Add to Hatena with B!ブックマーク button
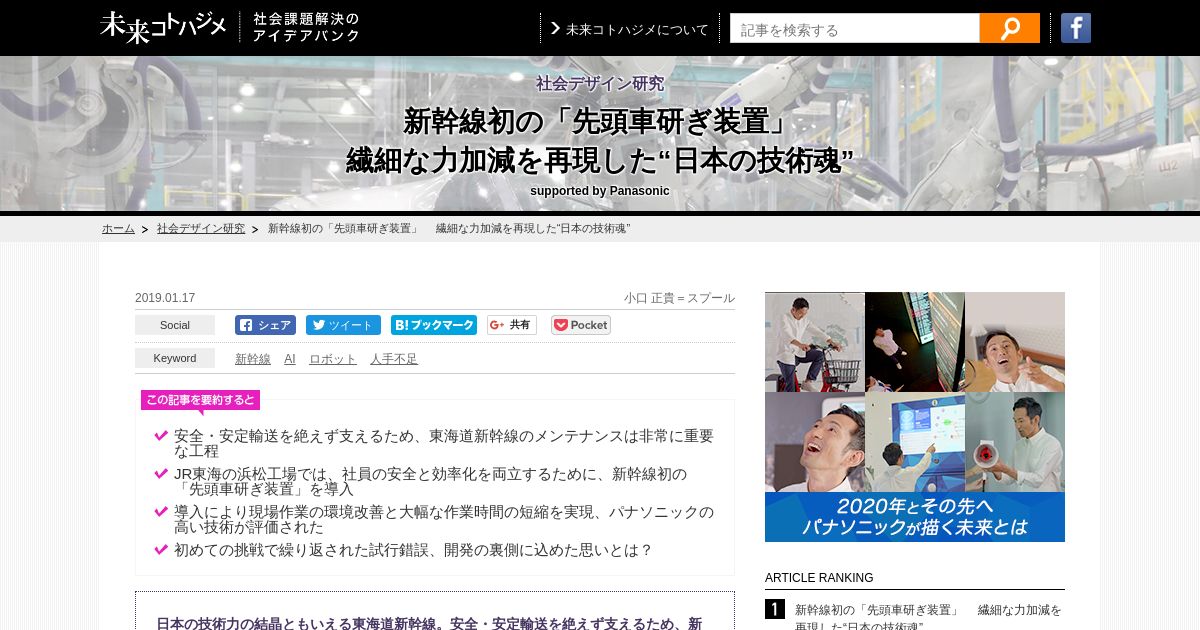1200x630 pixels. pos(434,325)
